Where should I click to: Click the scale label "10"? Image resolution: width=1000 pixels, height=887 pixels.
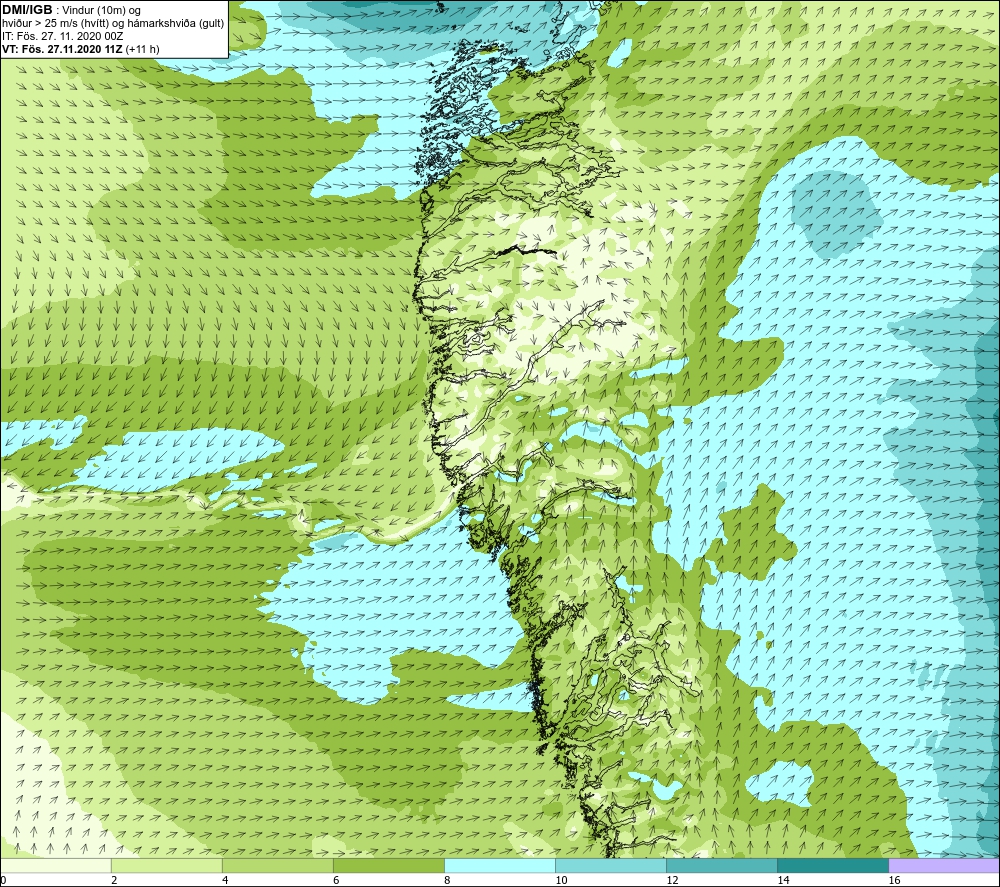[x=561, y=881]
